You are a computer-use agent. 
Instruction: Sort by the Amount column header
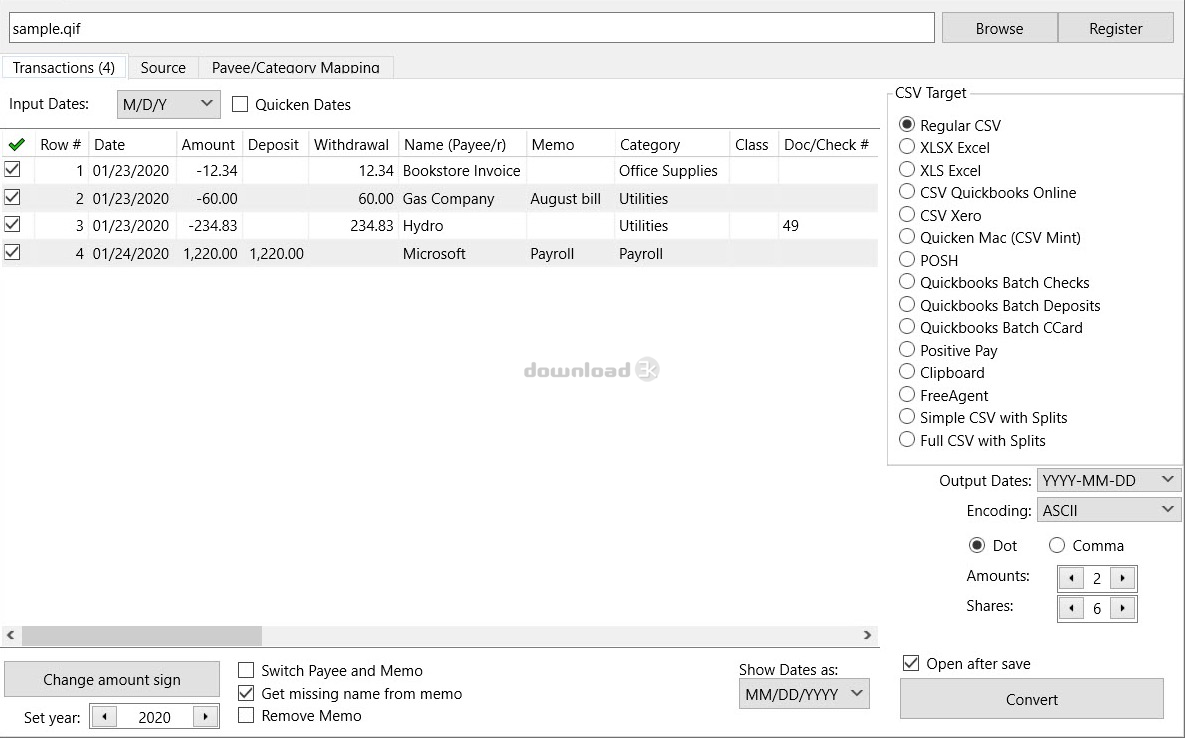[x=209, y=144]
